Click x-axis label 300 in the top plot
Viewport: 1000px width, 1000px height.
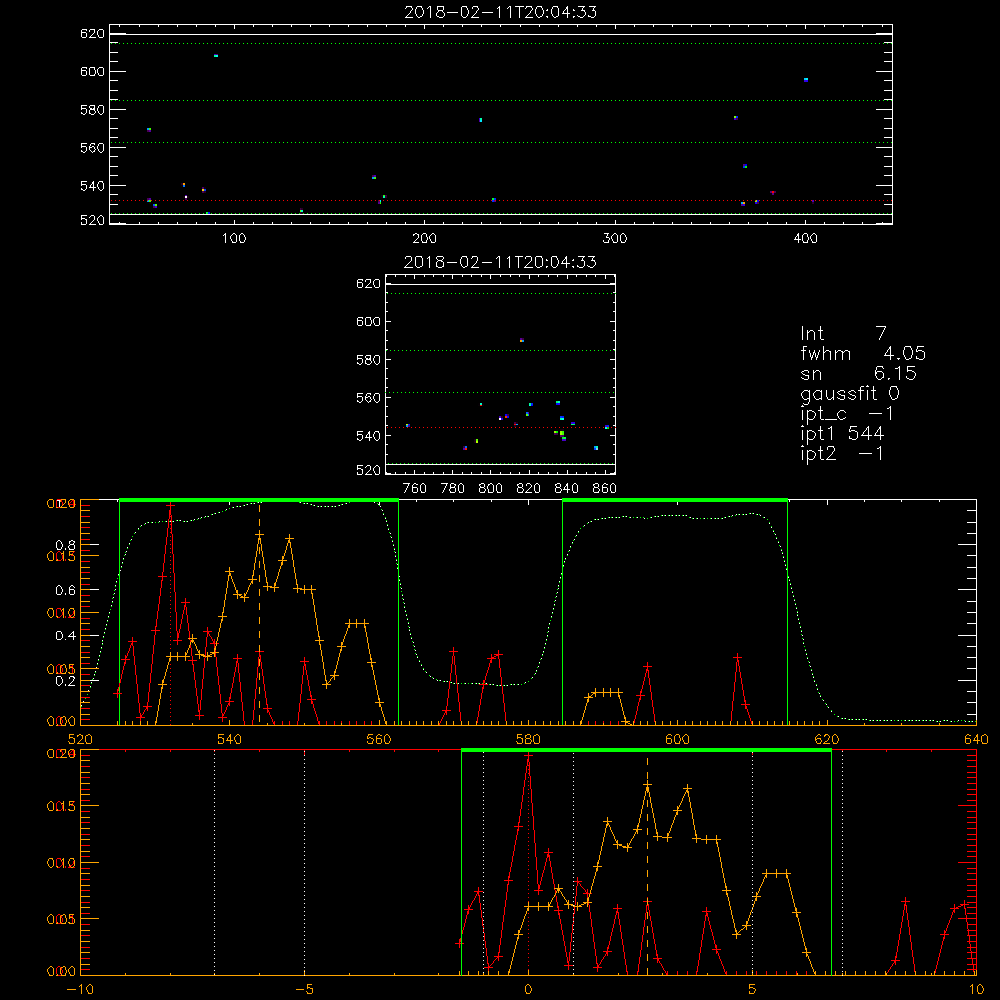(x=615, y=239)
